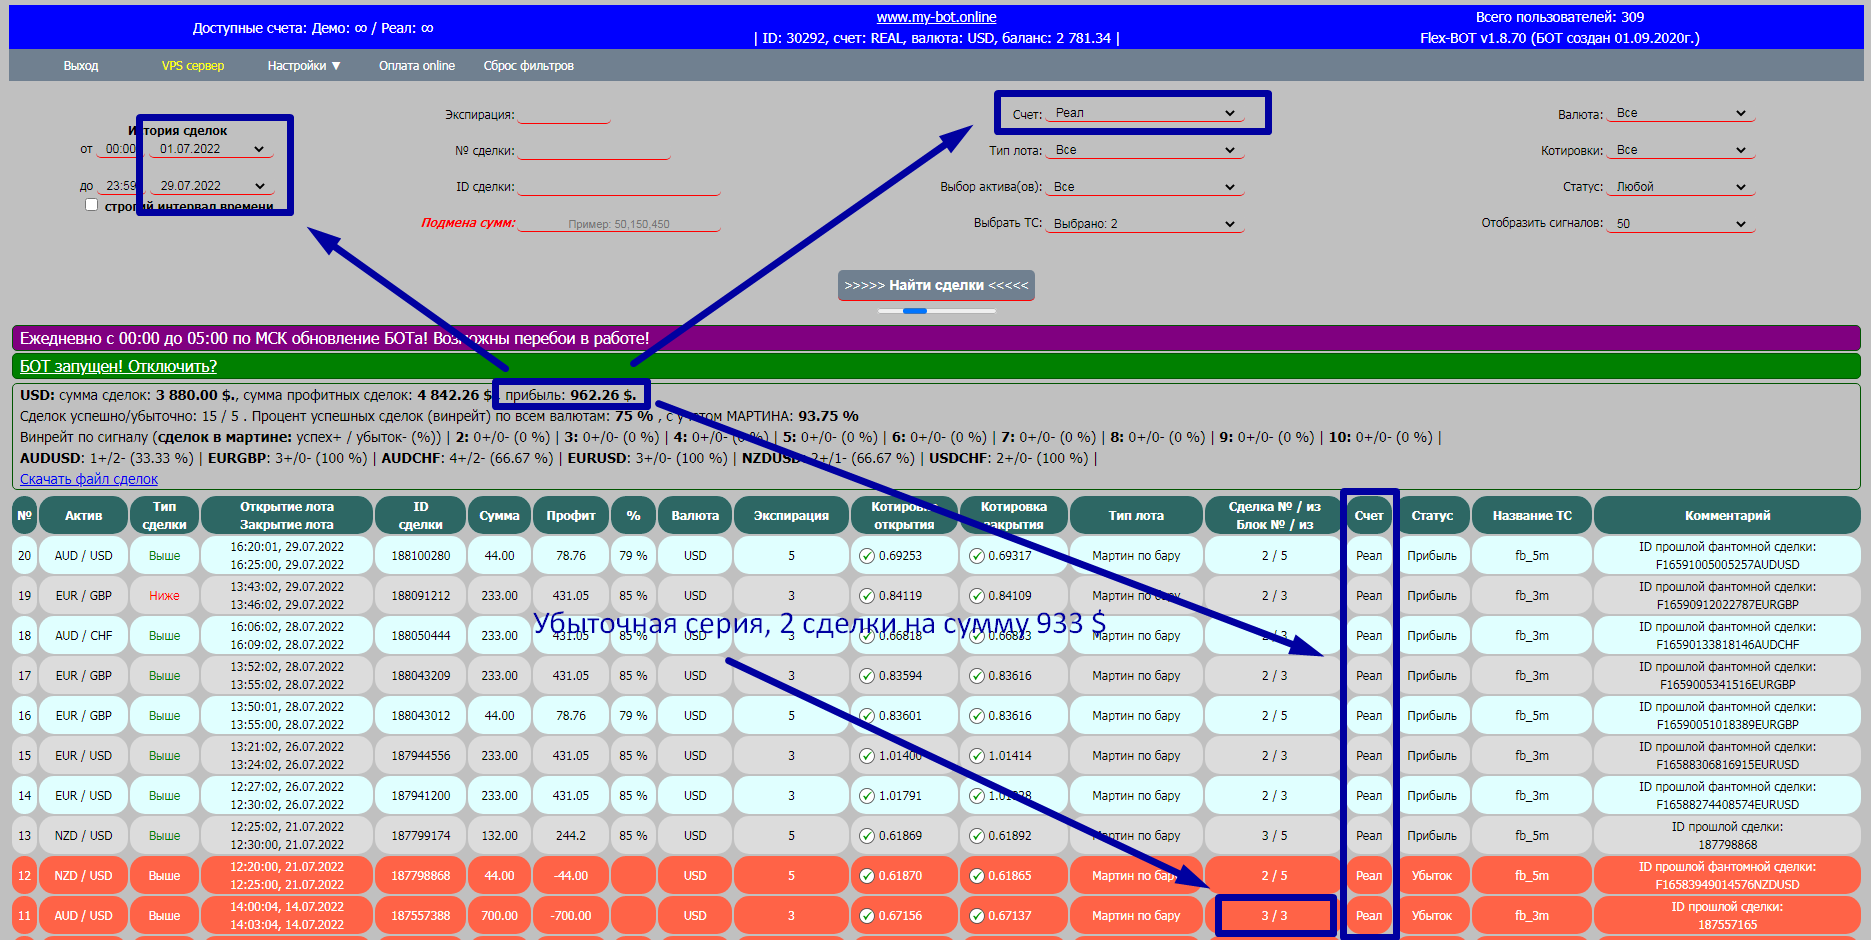Click checkmark icon beside closing quote 0.69317
The height and width of the screenshot is (940, 1871).
pyautogui.click(x=977, y=556)
